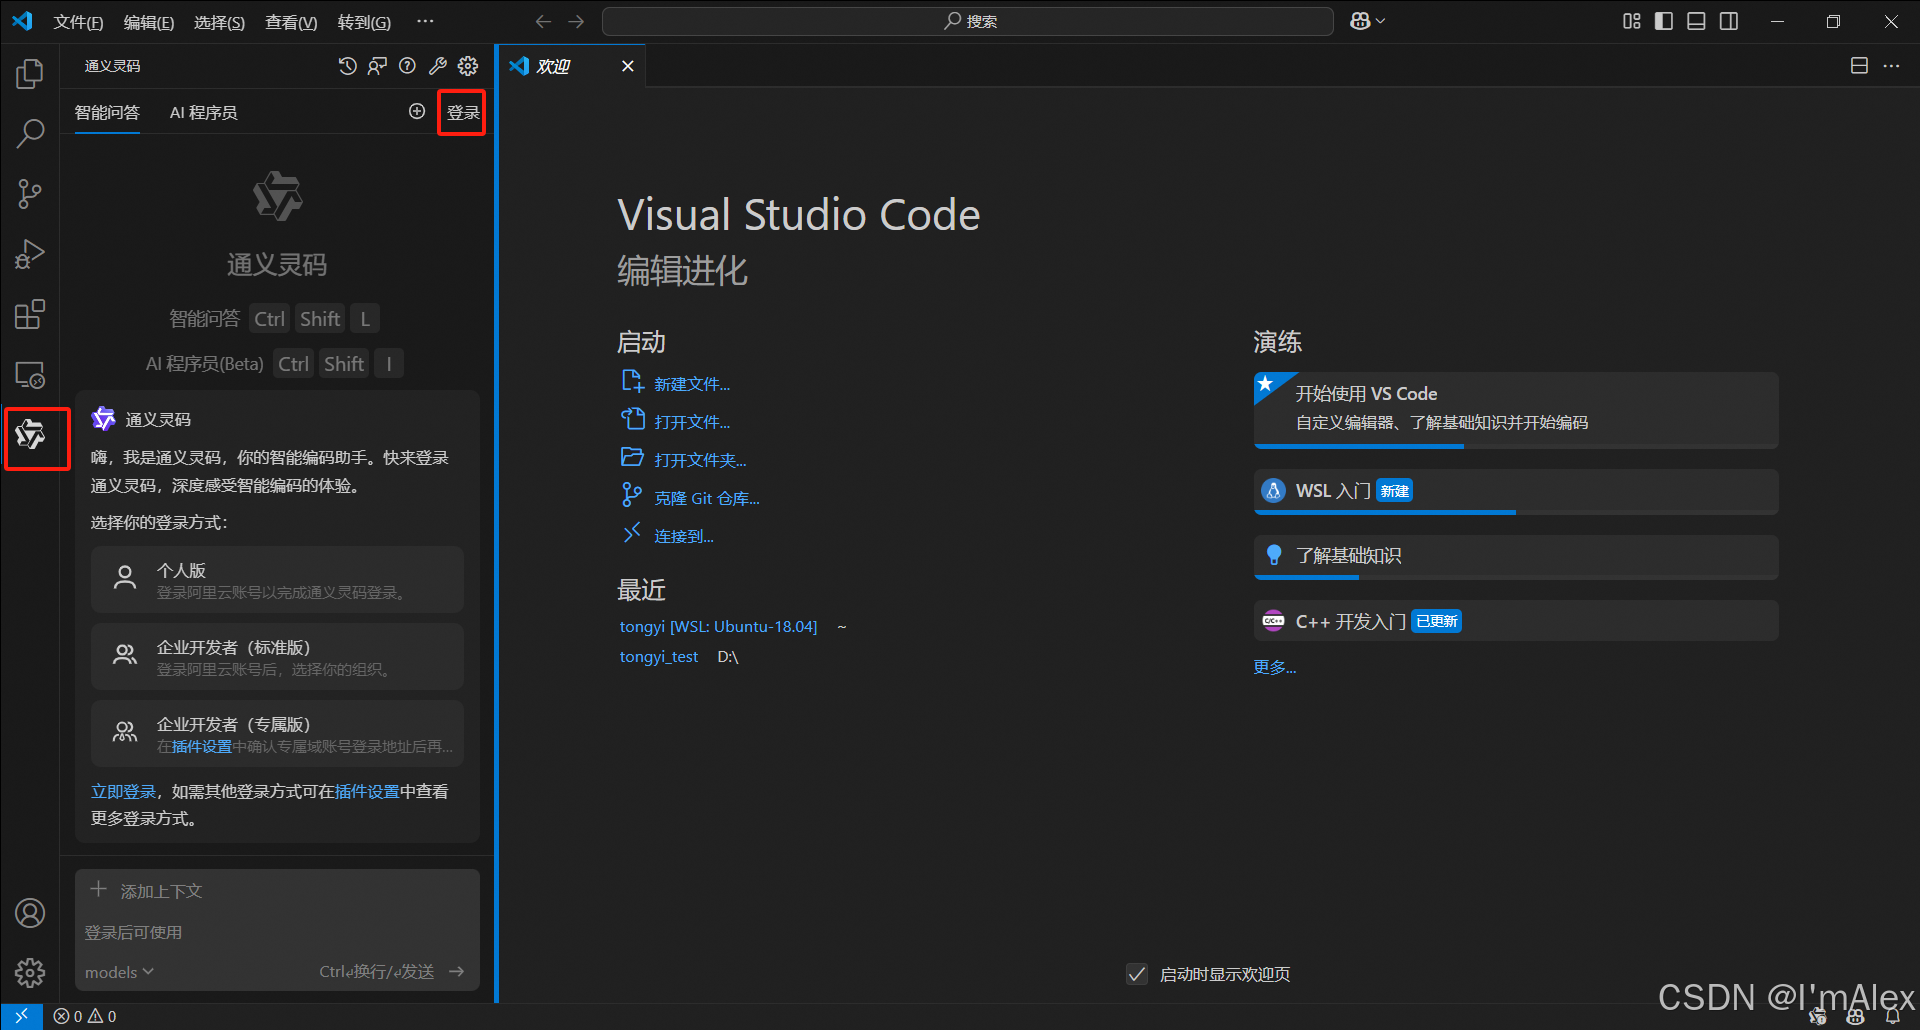Switch to the AI 程序员 tab
This screenshot has width=1920, height=1030.
(x=203, y=112)
